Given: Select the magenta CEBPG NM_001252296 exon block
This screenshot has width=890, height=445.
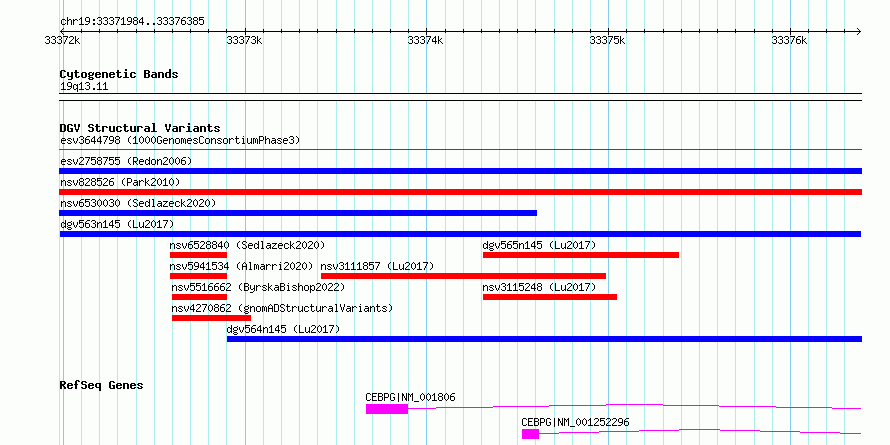Looking at the screenshot, I should point(530,434).
